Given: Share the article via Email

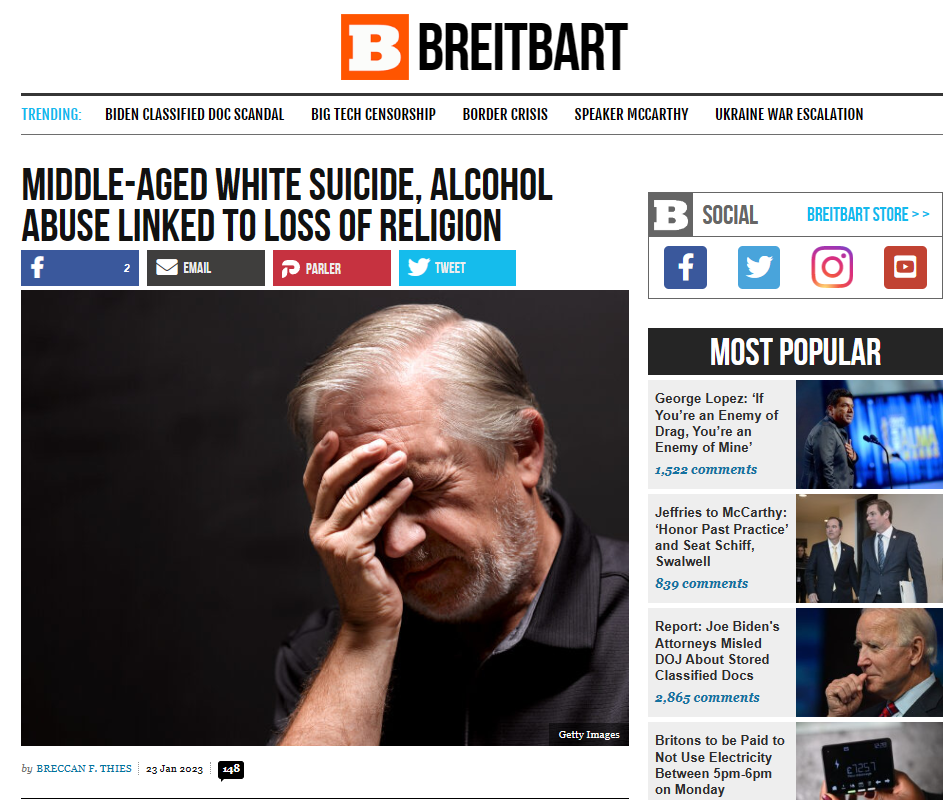Looking at the screenshot, I should [x=206, y=268].
